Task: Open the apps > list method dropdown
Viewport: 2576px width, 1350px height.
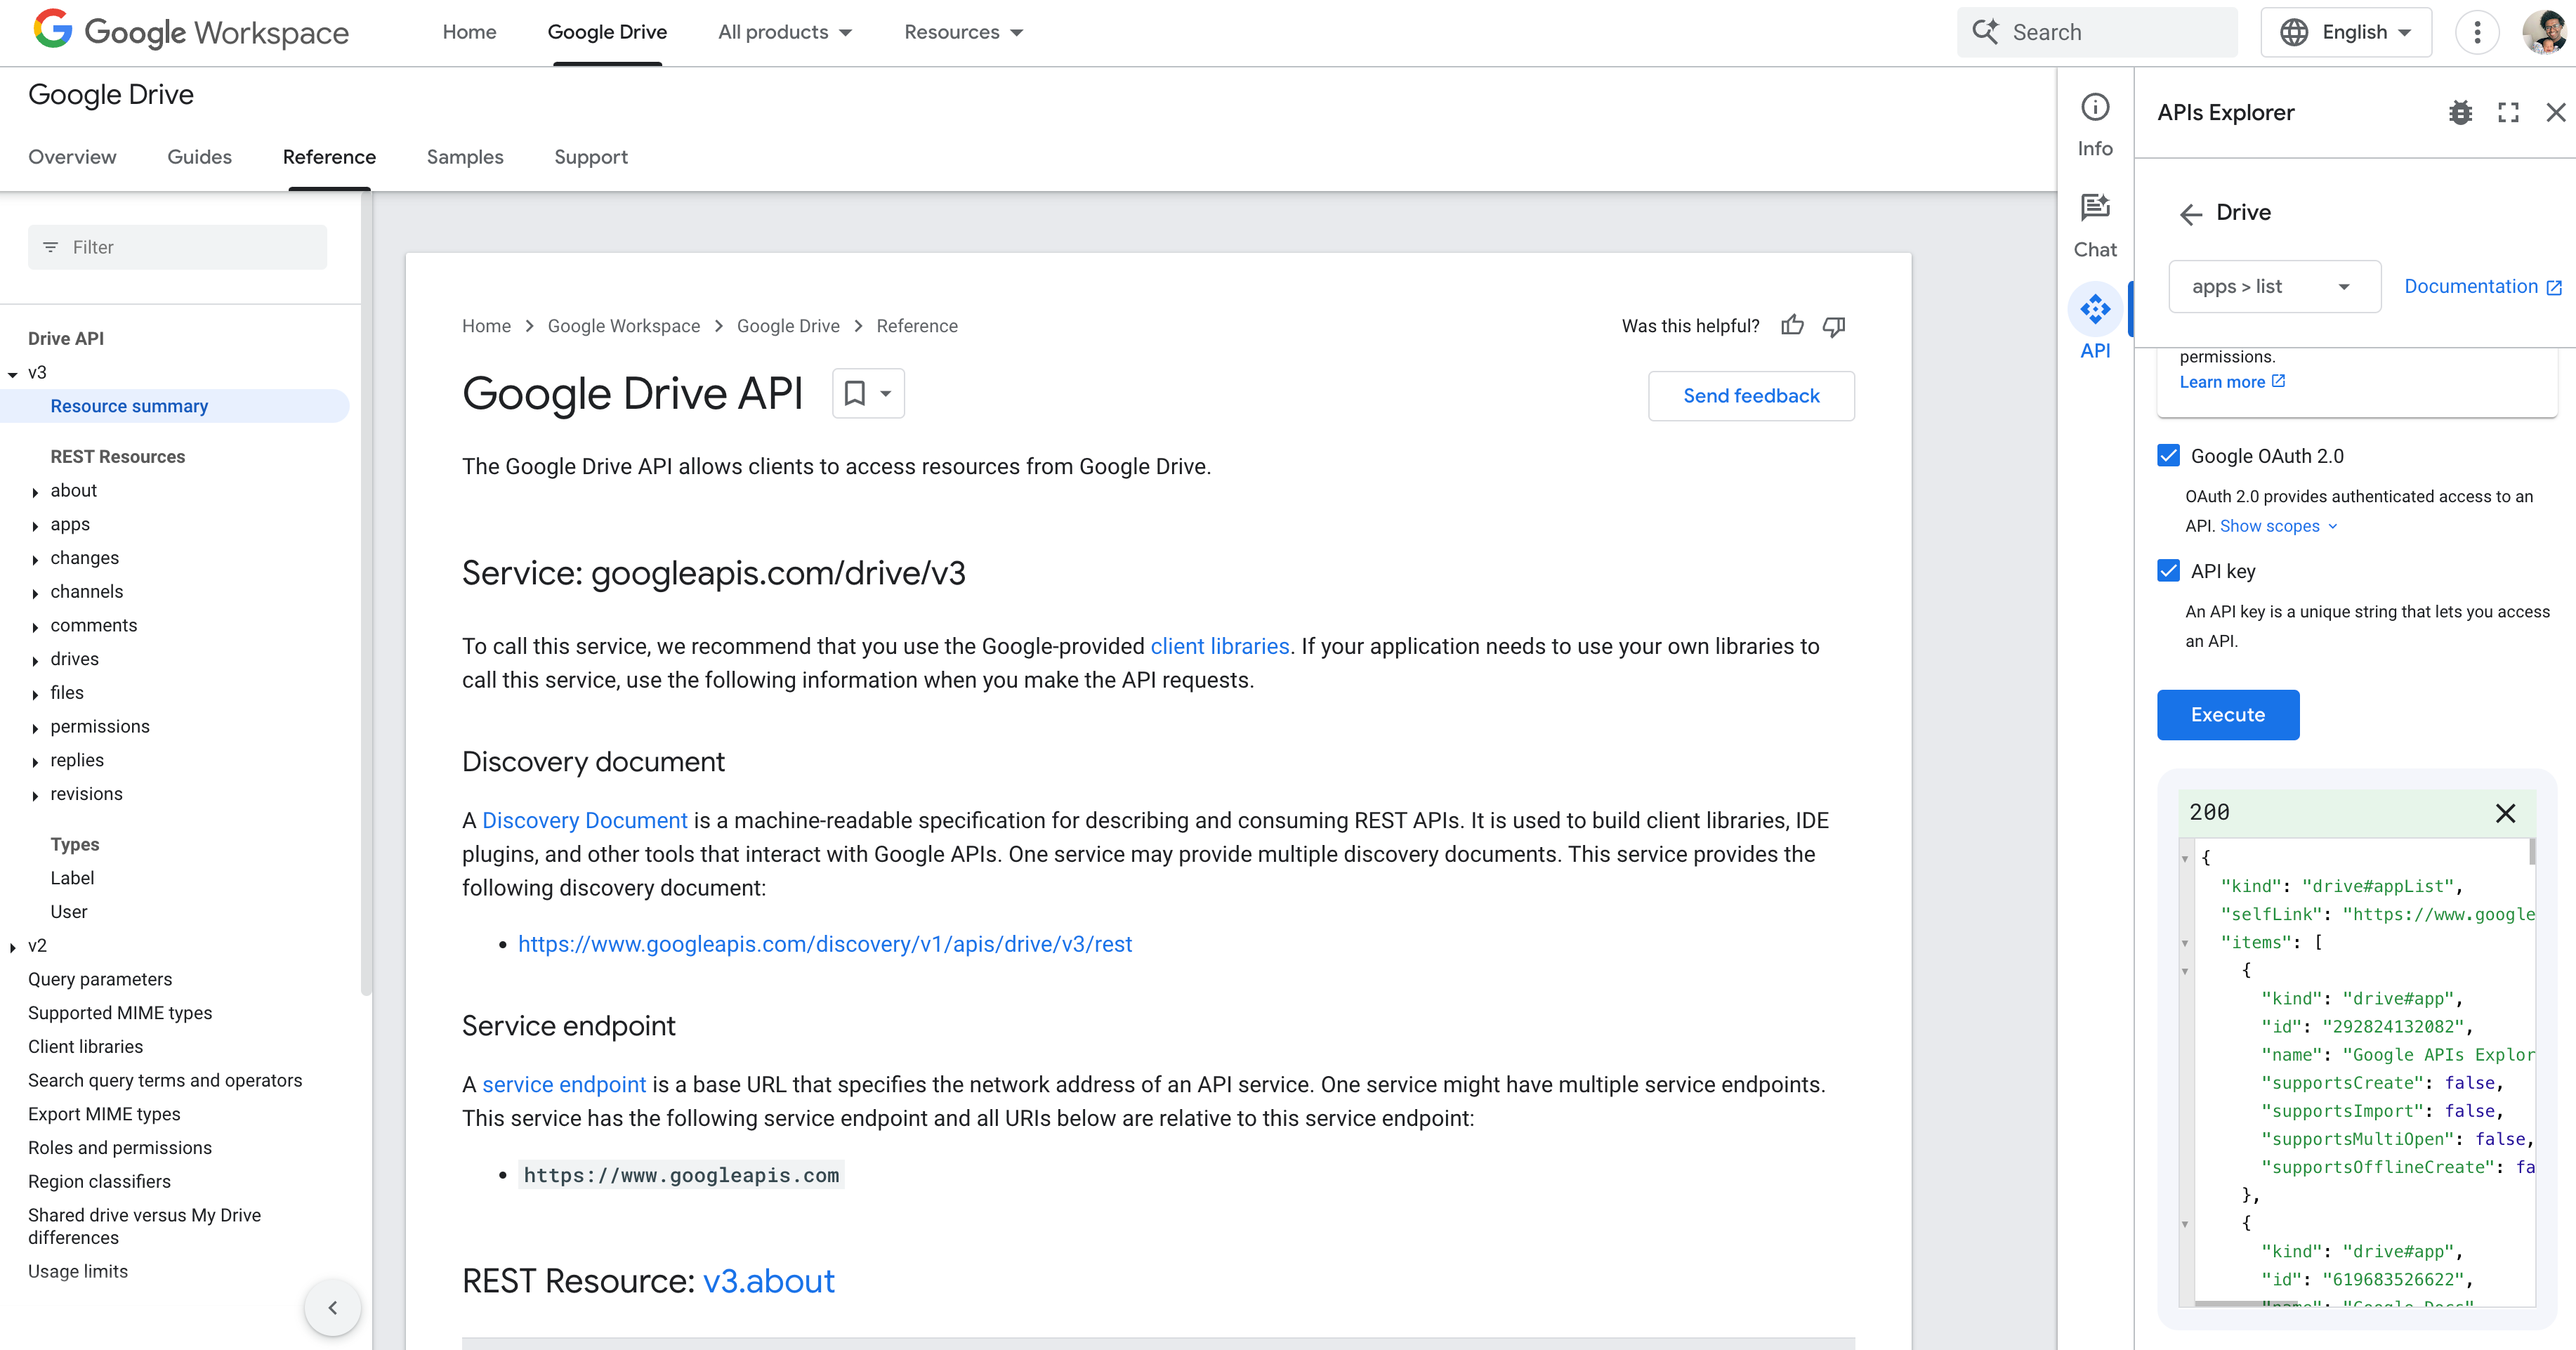Action: 2274,287
